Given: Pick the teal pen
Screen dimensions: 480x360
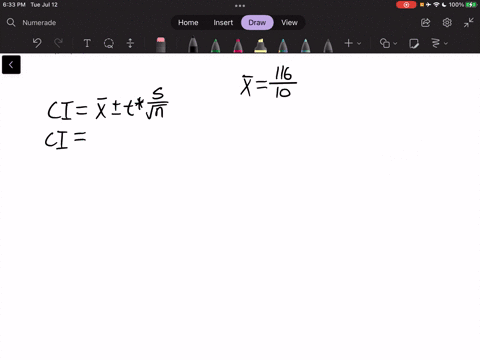Looking at the screenshot, I should point(305,45).
